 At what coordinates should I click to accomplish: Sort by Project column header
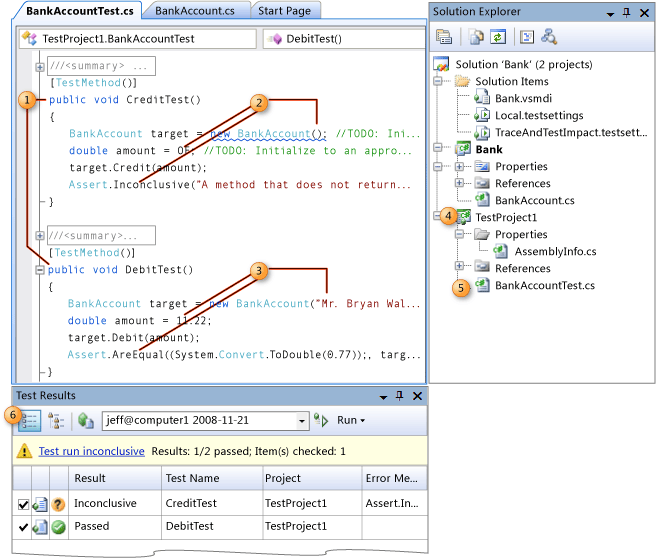coord(311,478)
